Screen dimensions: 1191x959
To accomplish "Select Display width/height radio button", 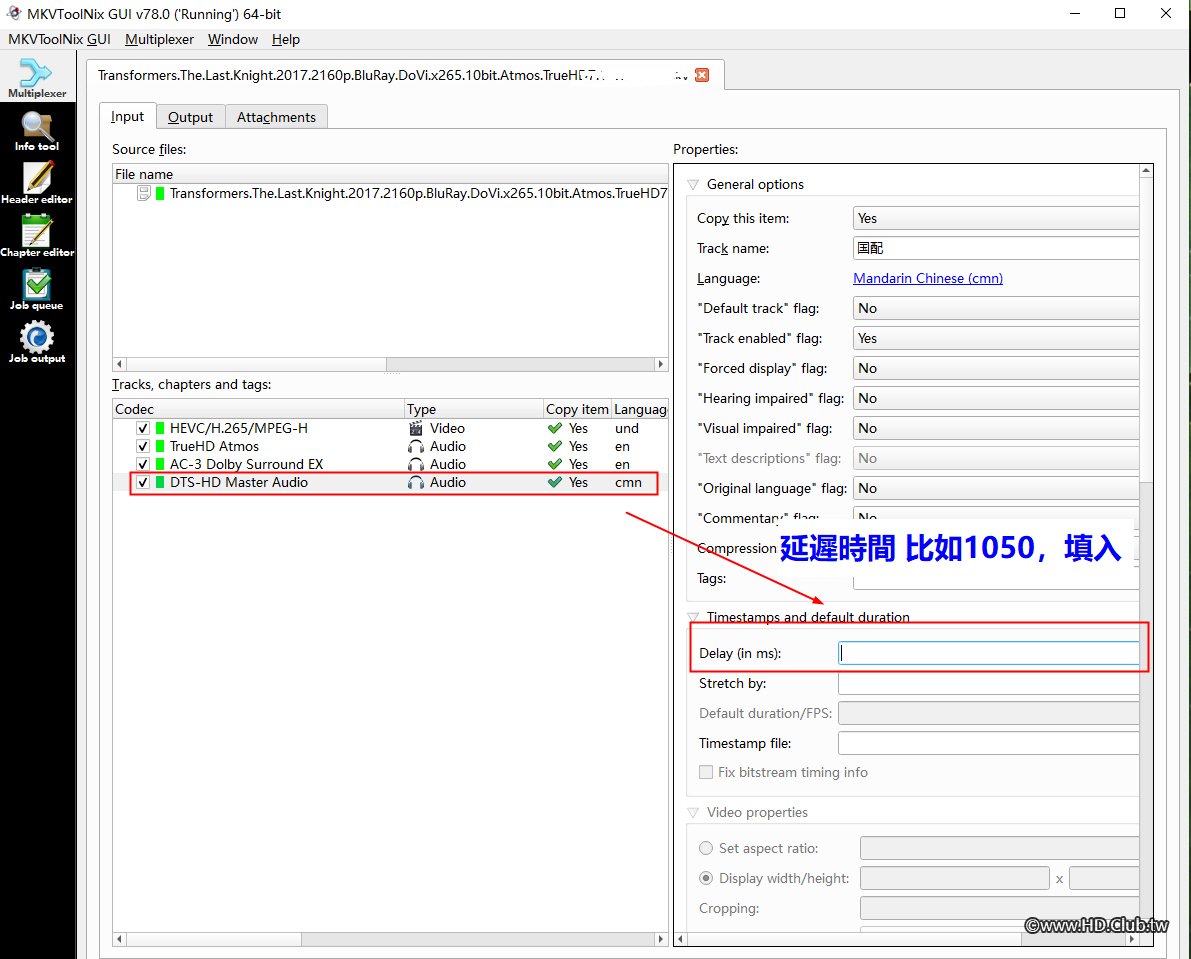I will click(706, 879).
